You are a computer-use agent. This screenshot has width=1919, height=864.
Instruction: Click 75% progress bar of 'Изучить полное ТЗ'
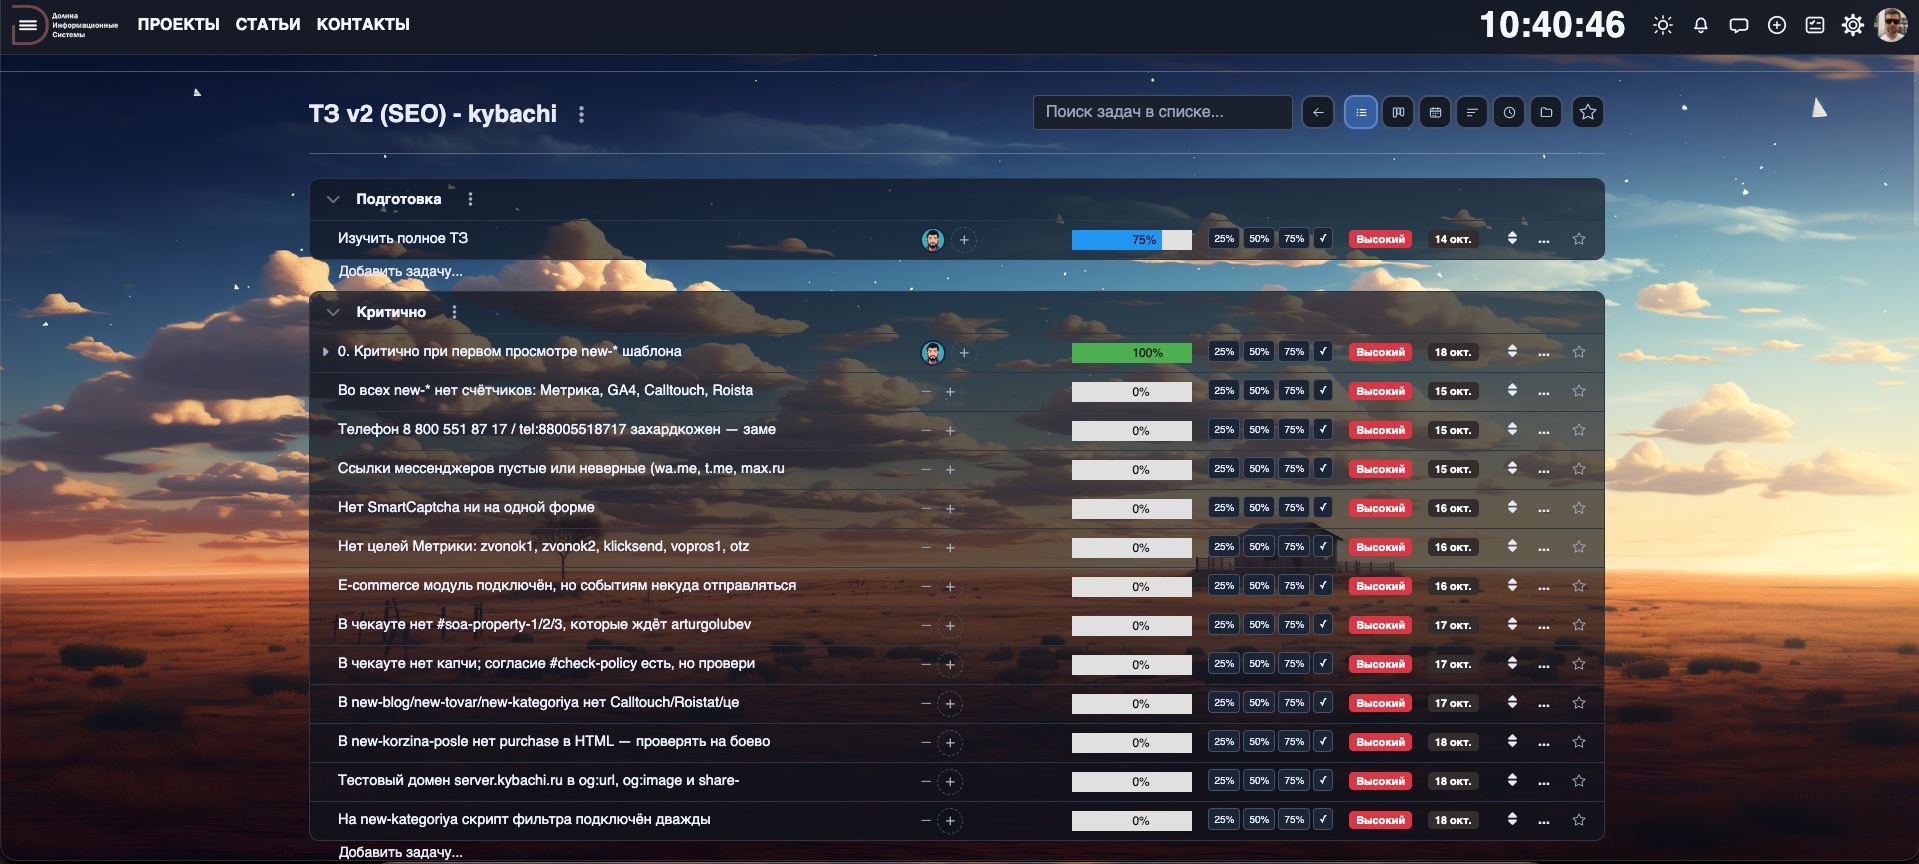(1132, 240)
